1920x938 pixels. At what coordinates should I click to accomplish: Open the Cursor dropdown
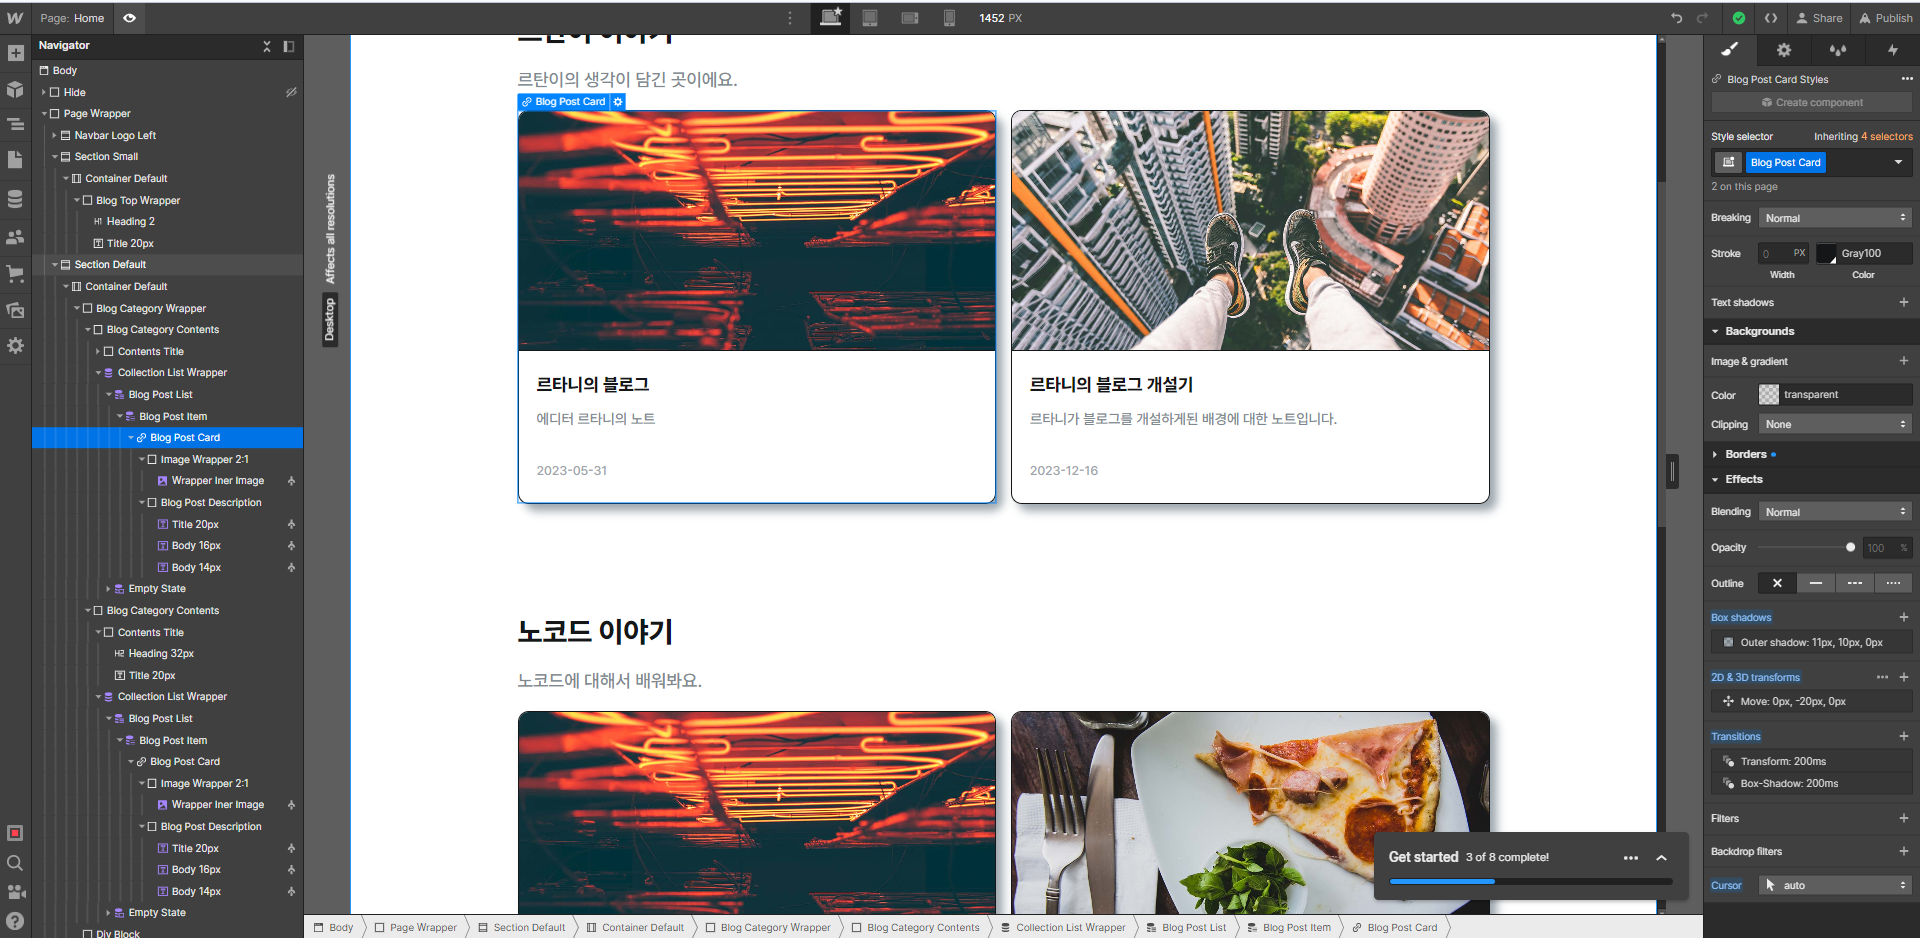click(x=1835, y=885)
